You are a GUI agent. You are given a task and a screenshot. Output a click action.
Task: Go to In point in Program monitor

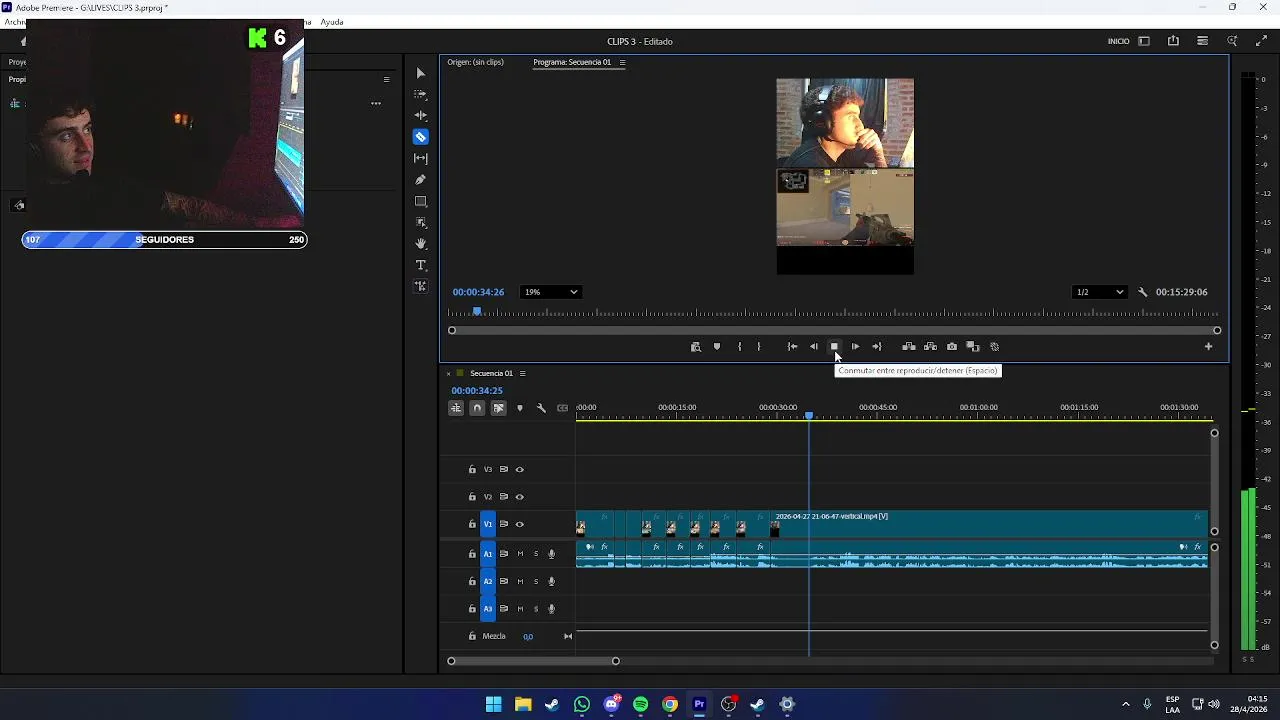[792, 347]
